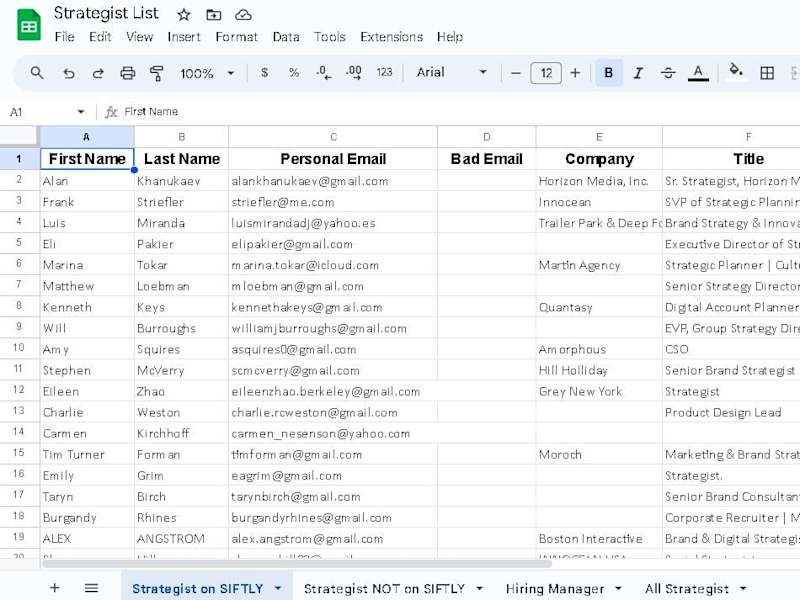The width and height of the screenshot is (800, 600).
Task: Increase font size with plus button
Action: click(575, 73)
